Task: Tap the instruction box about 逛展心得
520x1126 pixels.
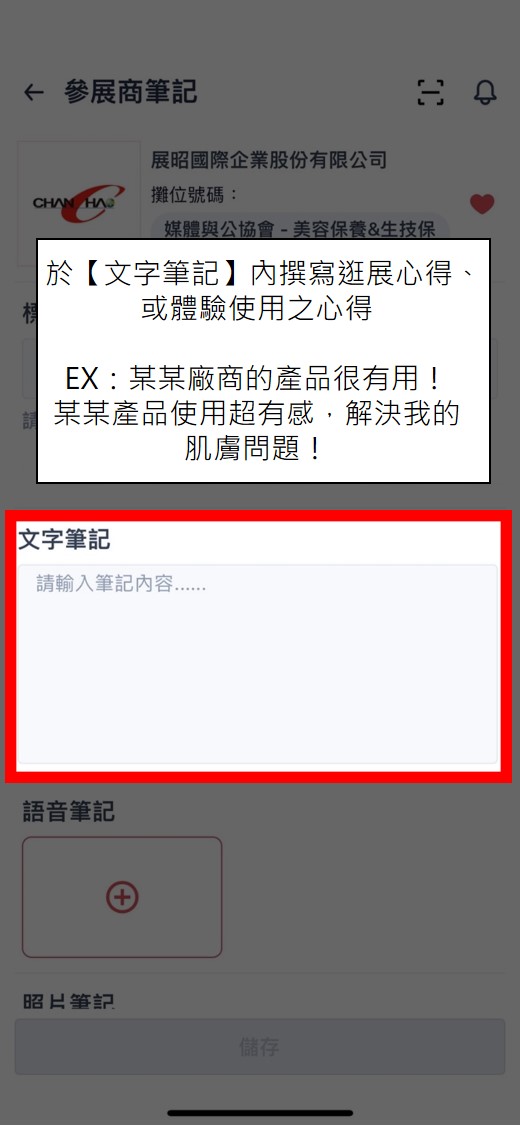Action: [x=264, y=360]
